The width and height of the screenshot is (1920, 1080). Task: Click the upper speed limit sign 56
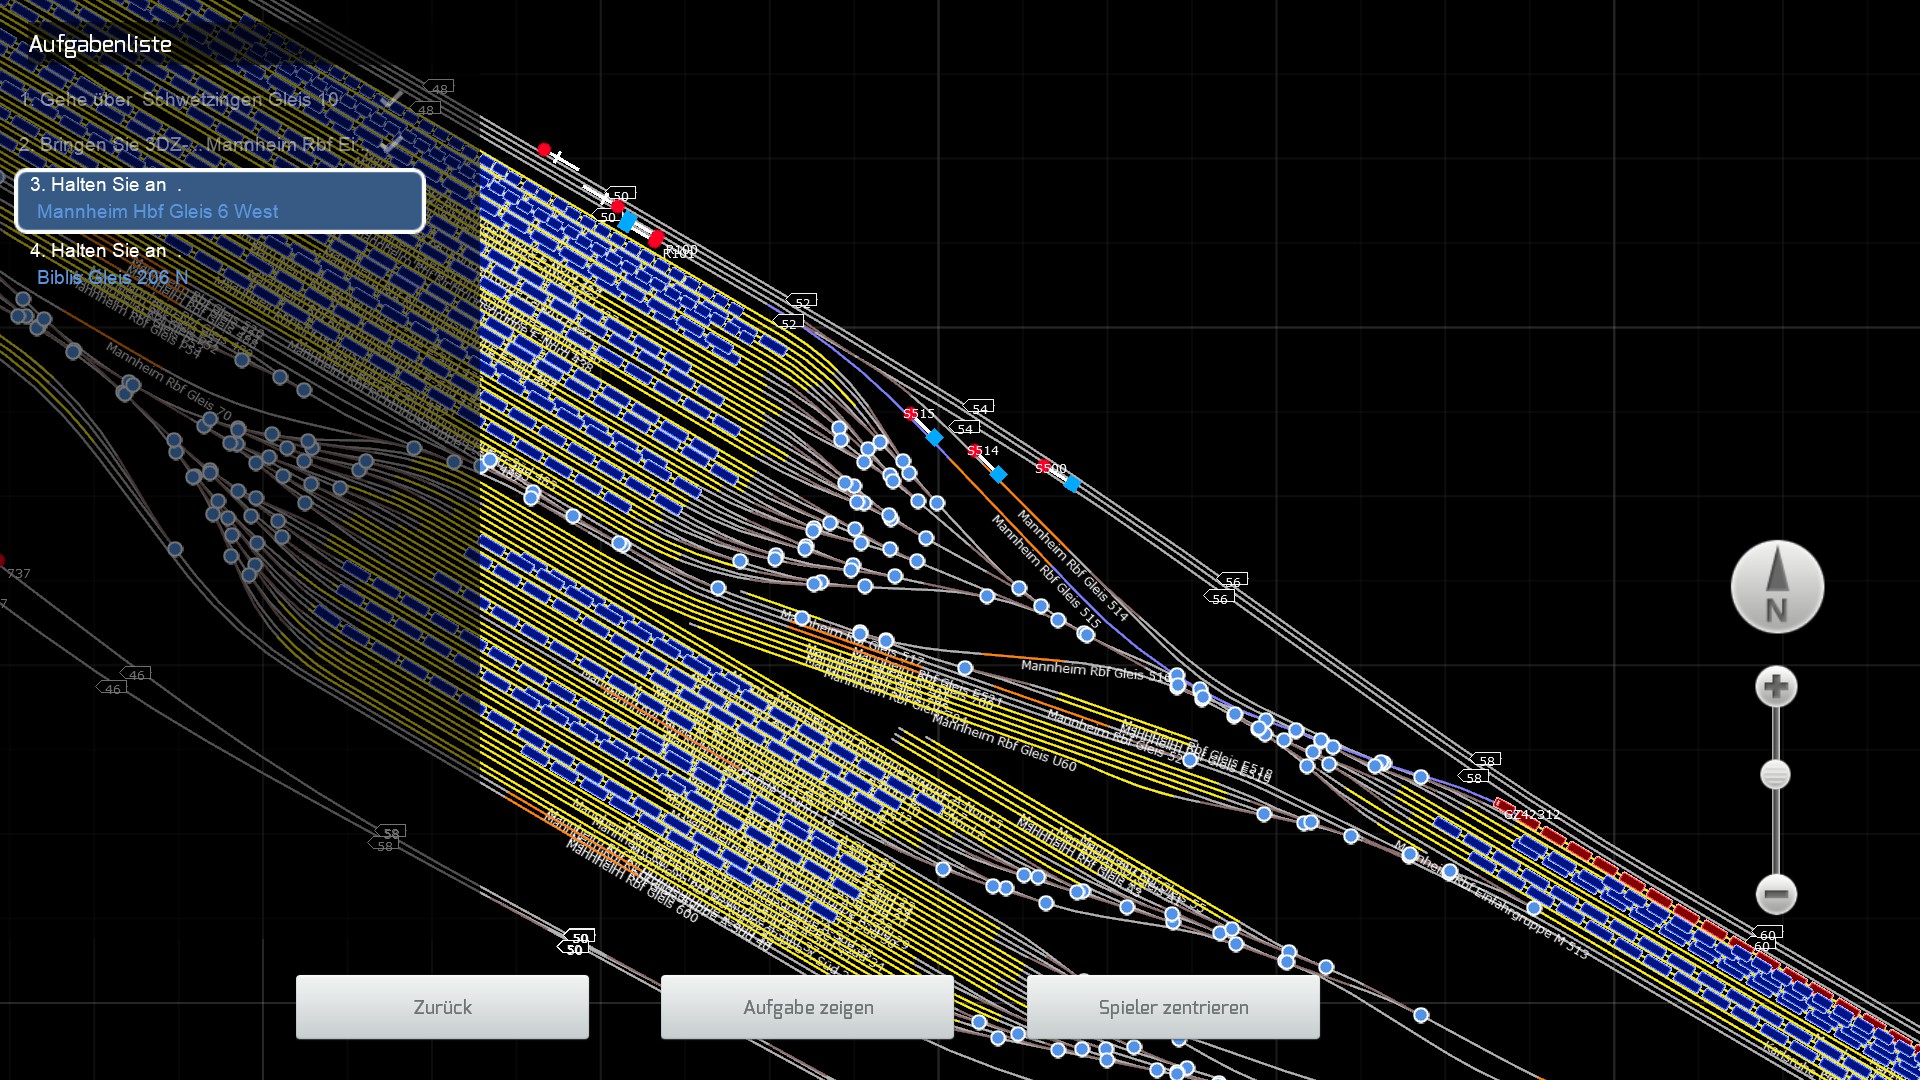point(1234,581)
